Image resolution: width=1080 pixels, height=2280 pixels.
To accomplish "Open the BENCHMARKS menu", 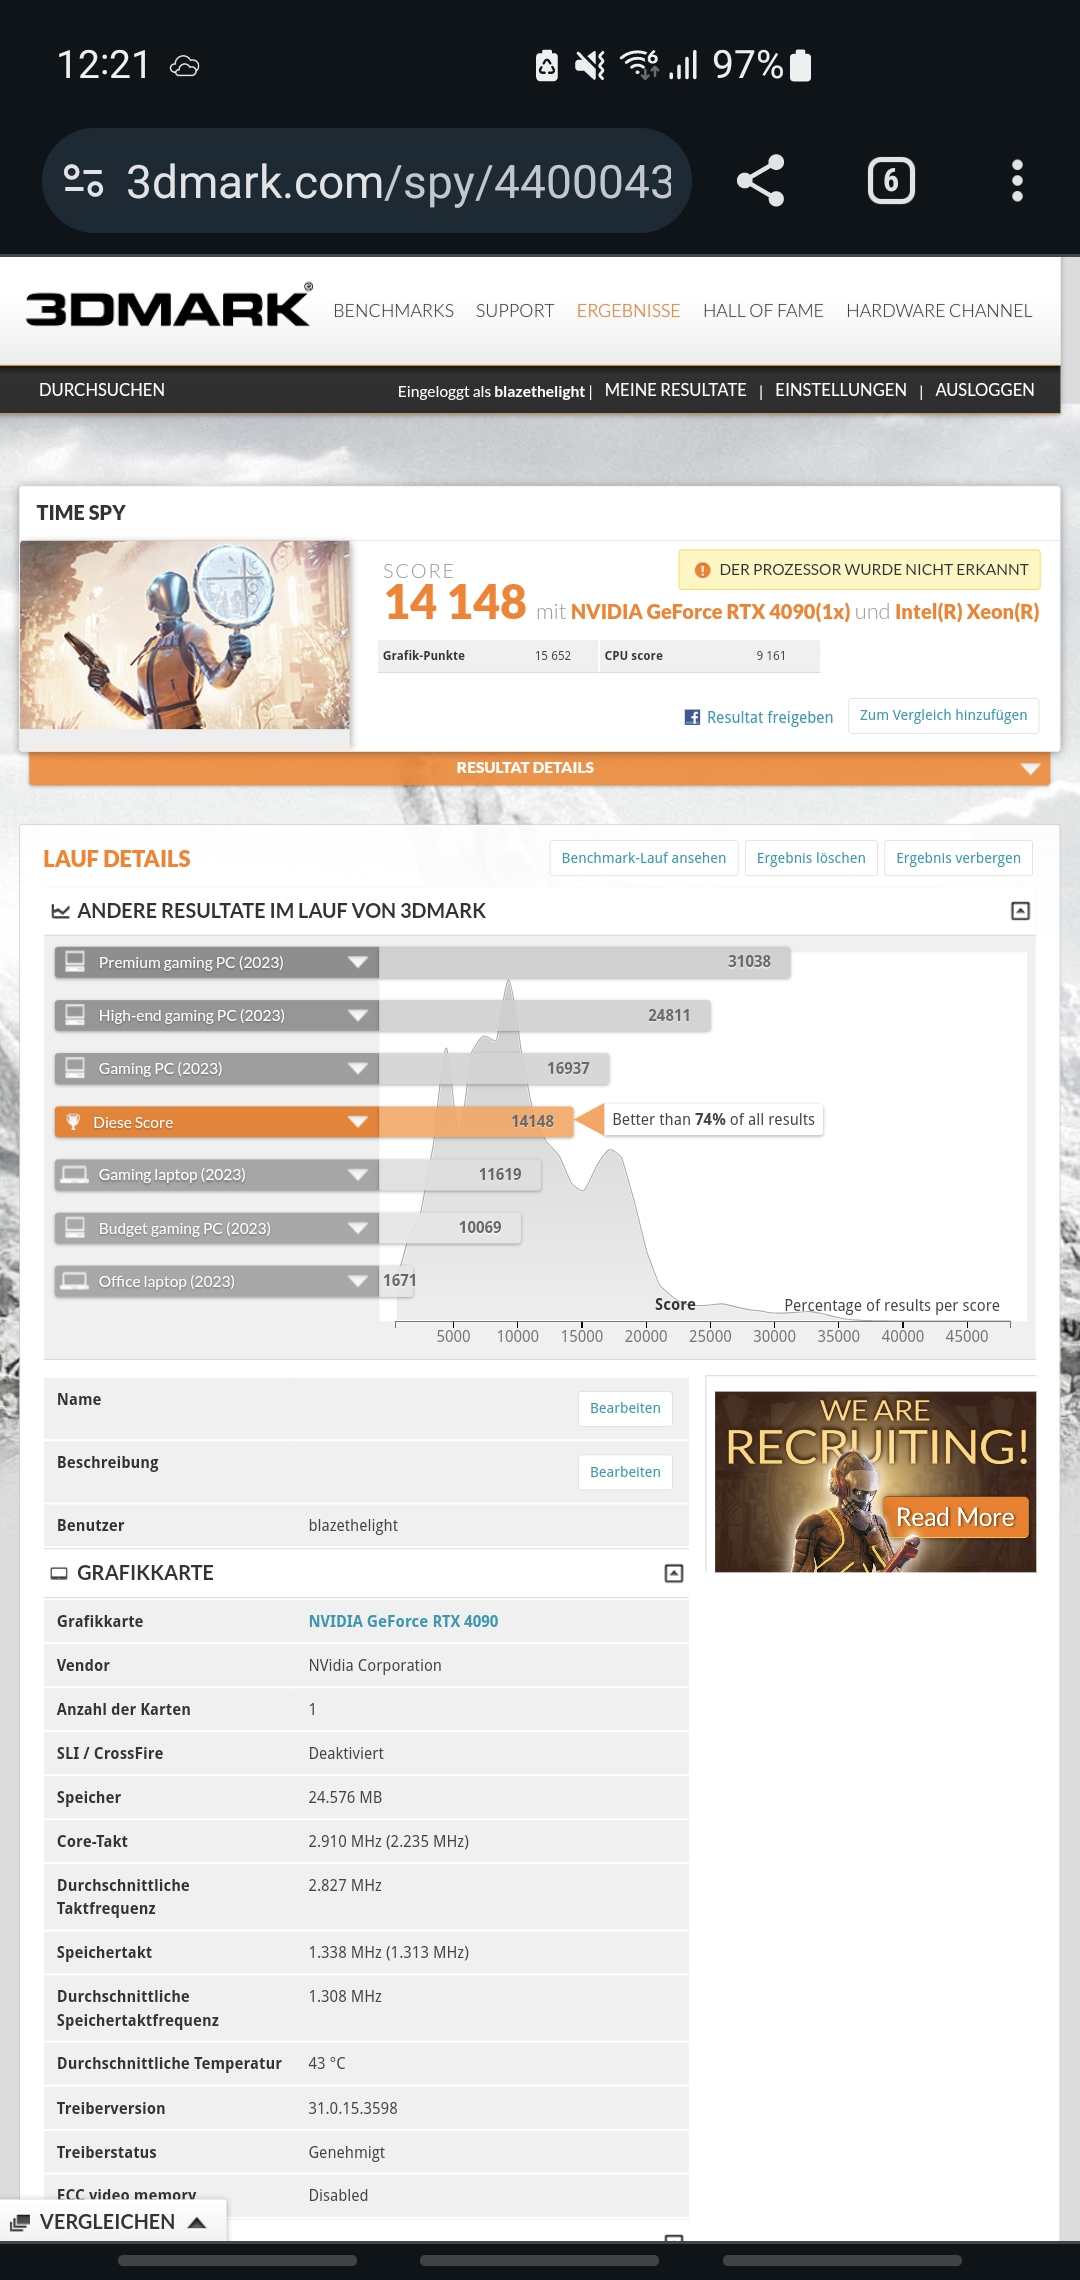I will (393, 311).
